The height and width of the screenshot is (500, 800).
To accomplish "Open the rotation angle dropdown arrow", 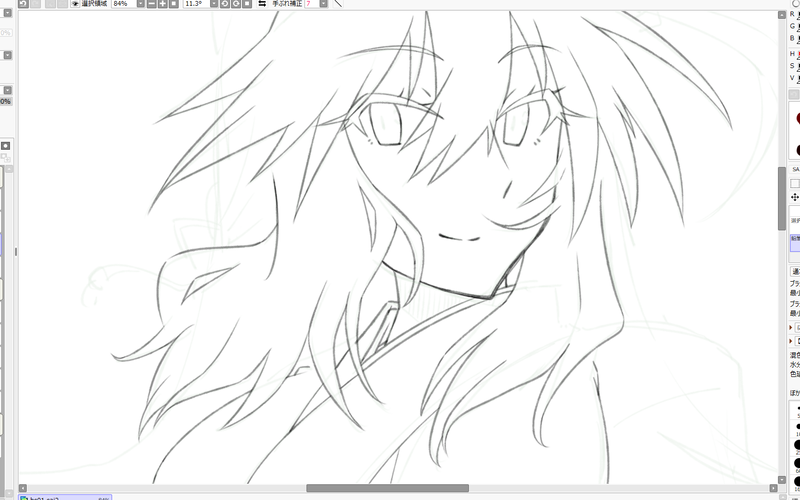I will pyautogui.click(x=214, y=3).
